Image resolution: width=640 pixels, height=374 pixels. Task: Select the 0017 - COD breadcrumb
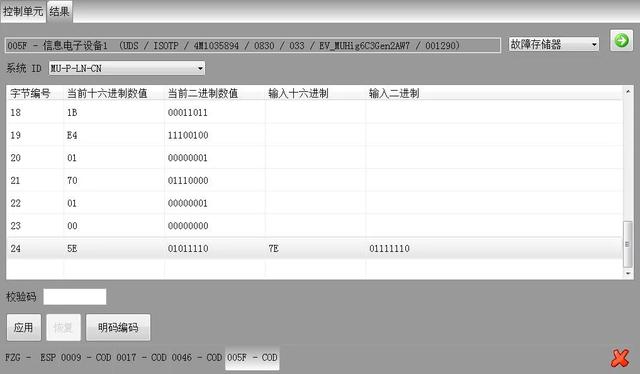point(141,358)
